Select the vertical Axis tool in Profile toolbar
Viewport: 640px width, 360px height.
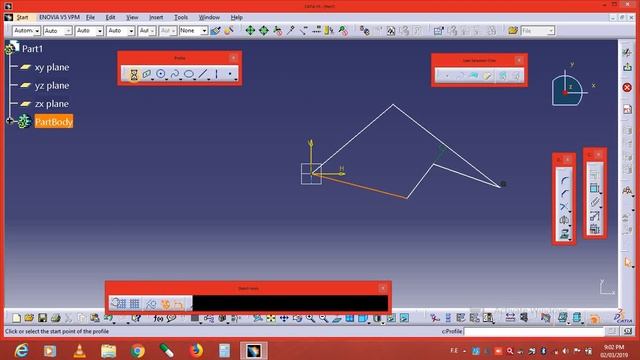tap(216, 74)
